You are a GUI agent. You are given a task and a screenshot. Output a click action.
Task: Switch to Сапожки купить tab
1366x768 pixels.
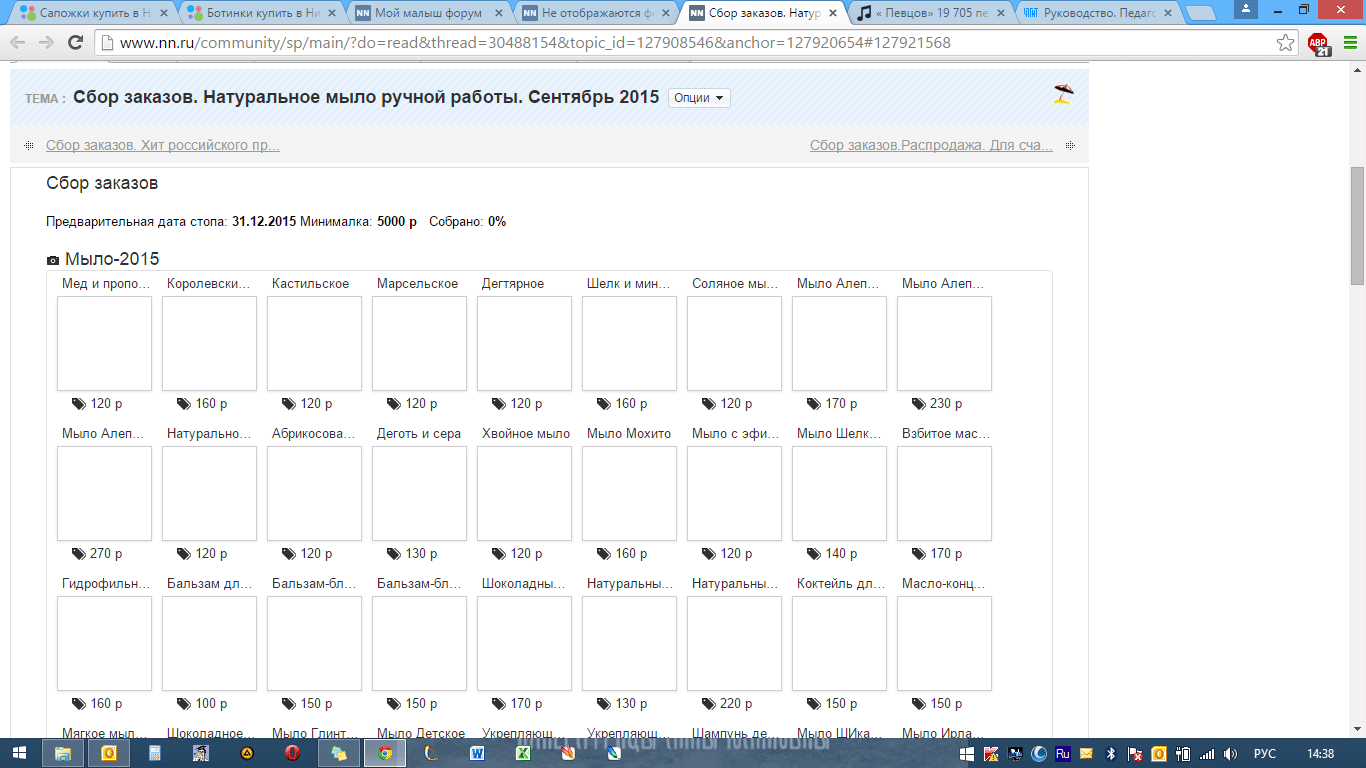92,14
